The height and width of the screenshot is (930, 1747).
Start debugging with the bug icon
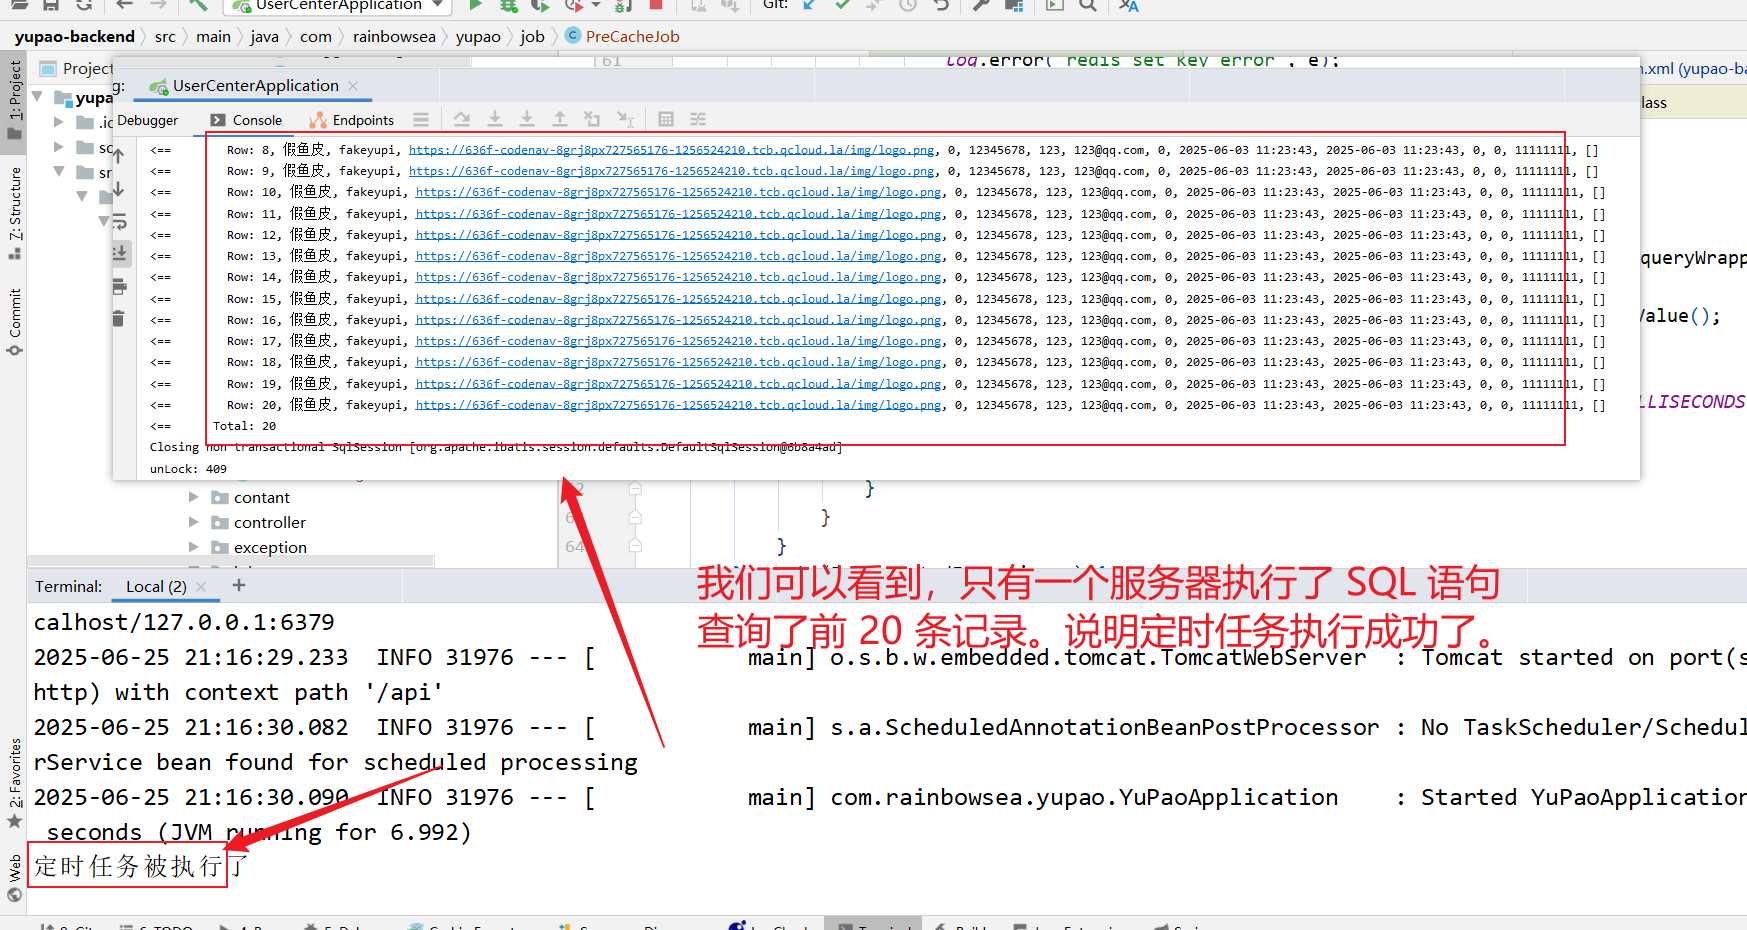pyautogui.click(x=509, y=5)
